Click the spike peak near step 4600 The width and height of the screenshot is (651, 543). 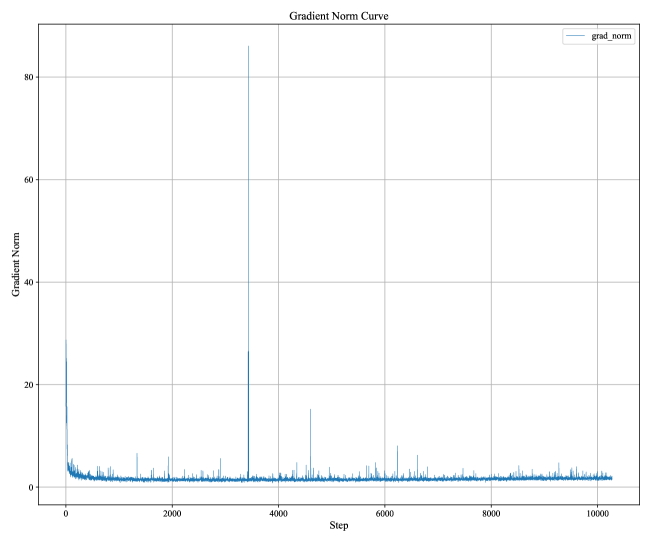pyautogui.click(x=310, y=410)
